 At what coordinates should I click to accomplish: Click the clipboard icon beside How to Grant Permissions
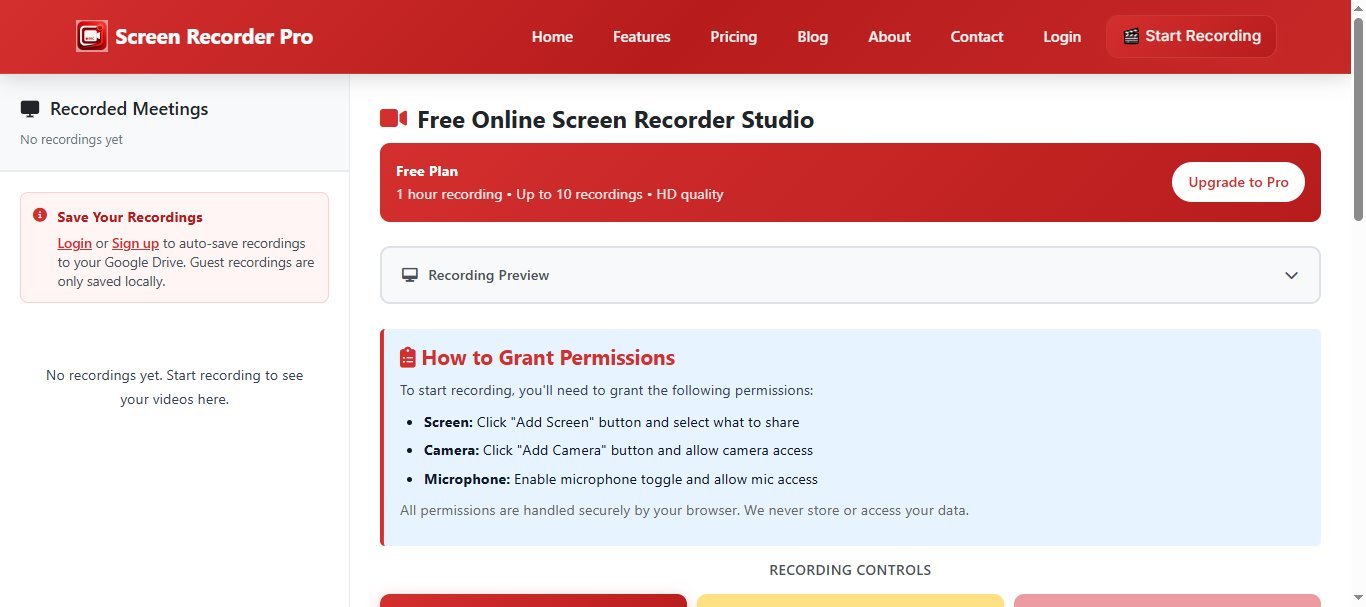(408, 358)
